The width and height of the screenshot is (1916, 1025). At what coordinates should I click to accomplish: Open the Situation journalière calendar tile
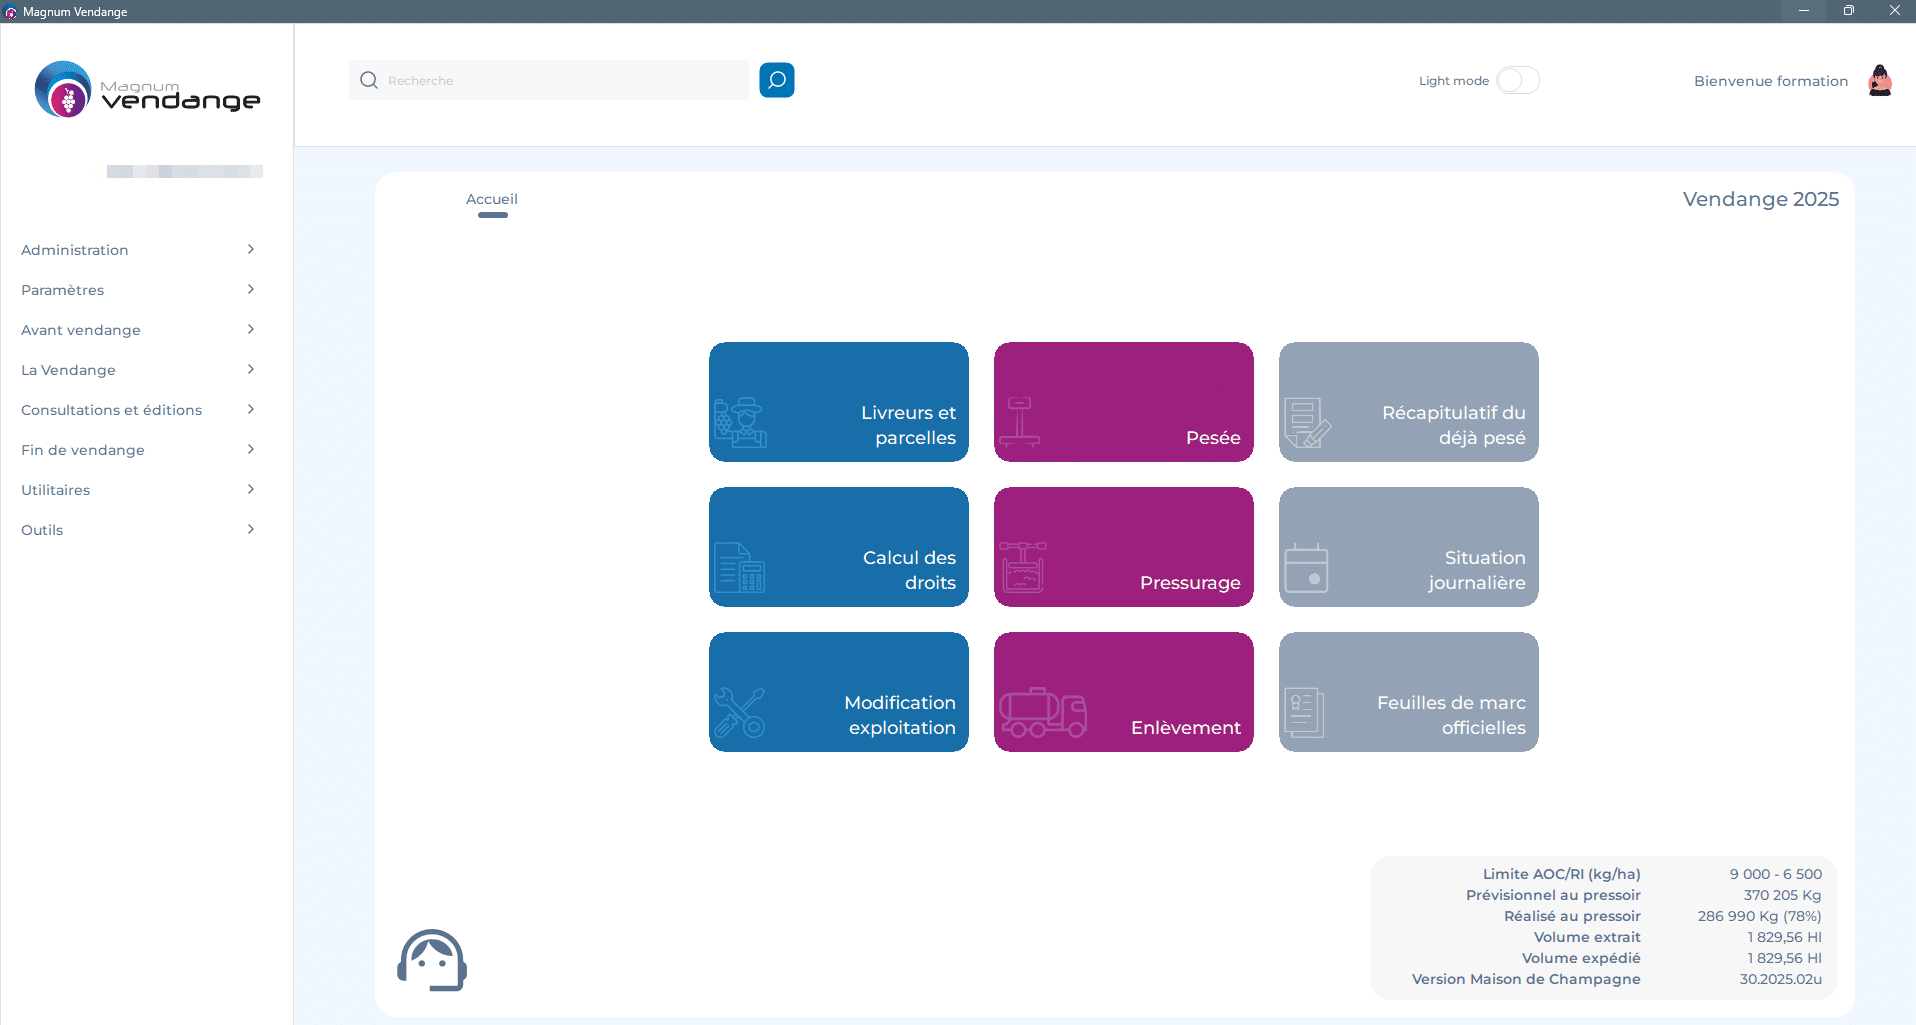pyautogui.click(x=1408, y=547)
